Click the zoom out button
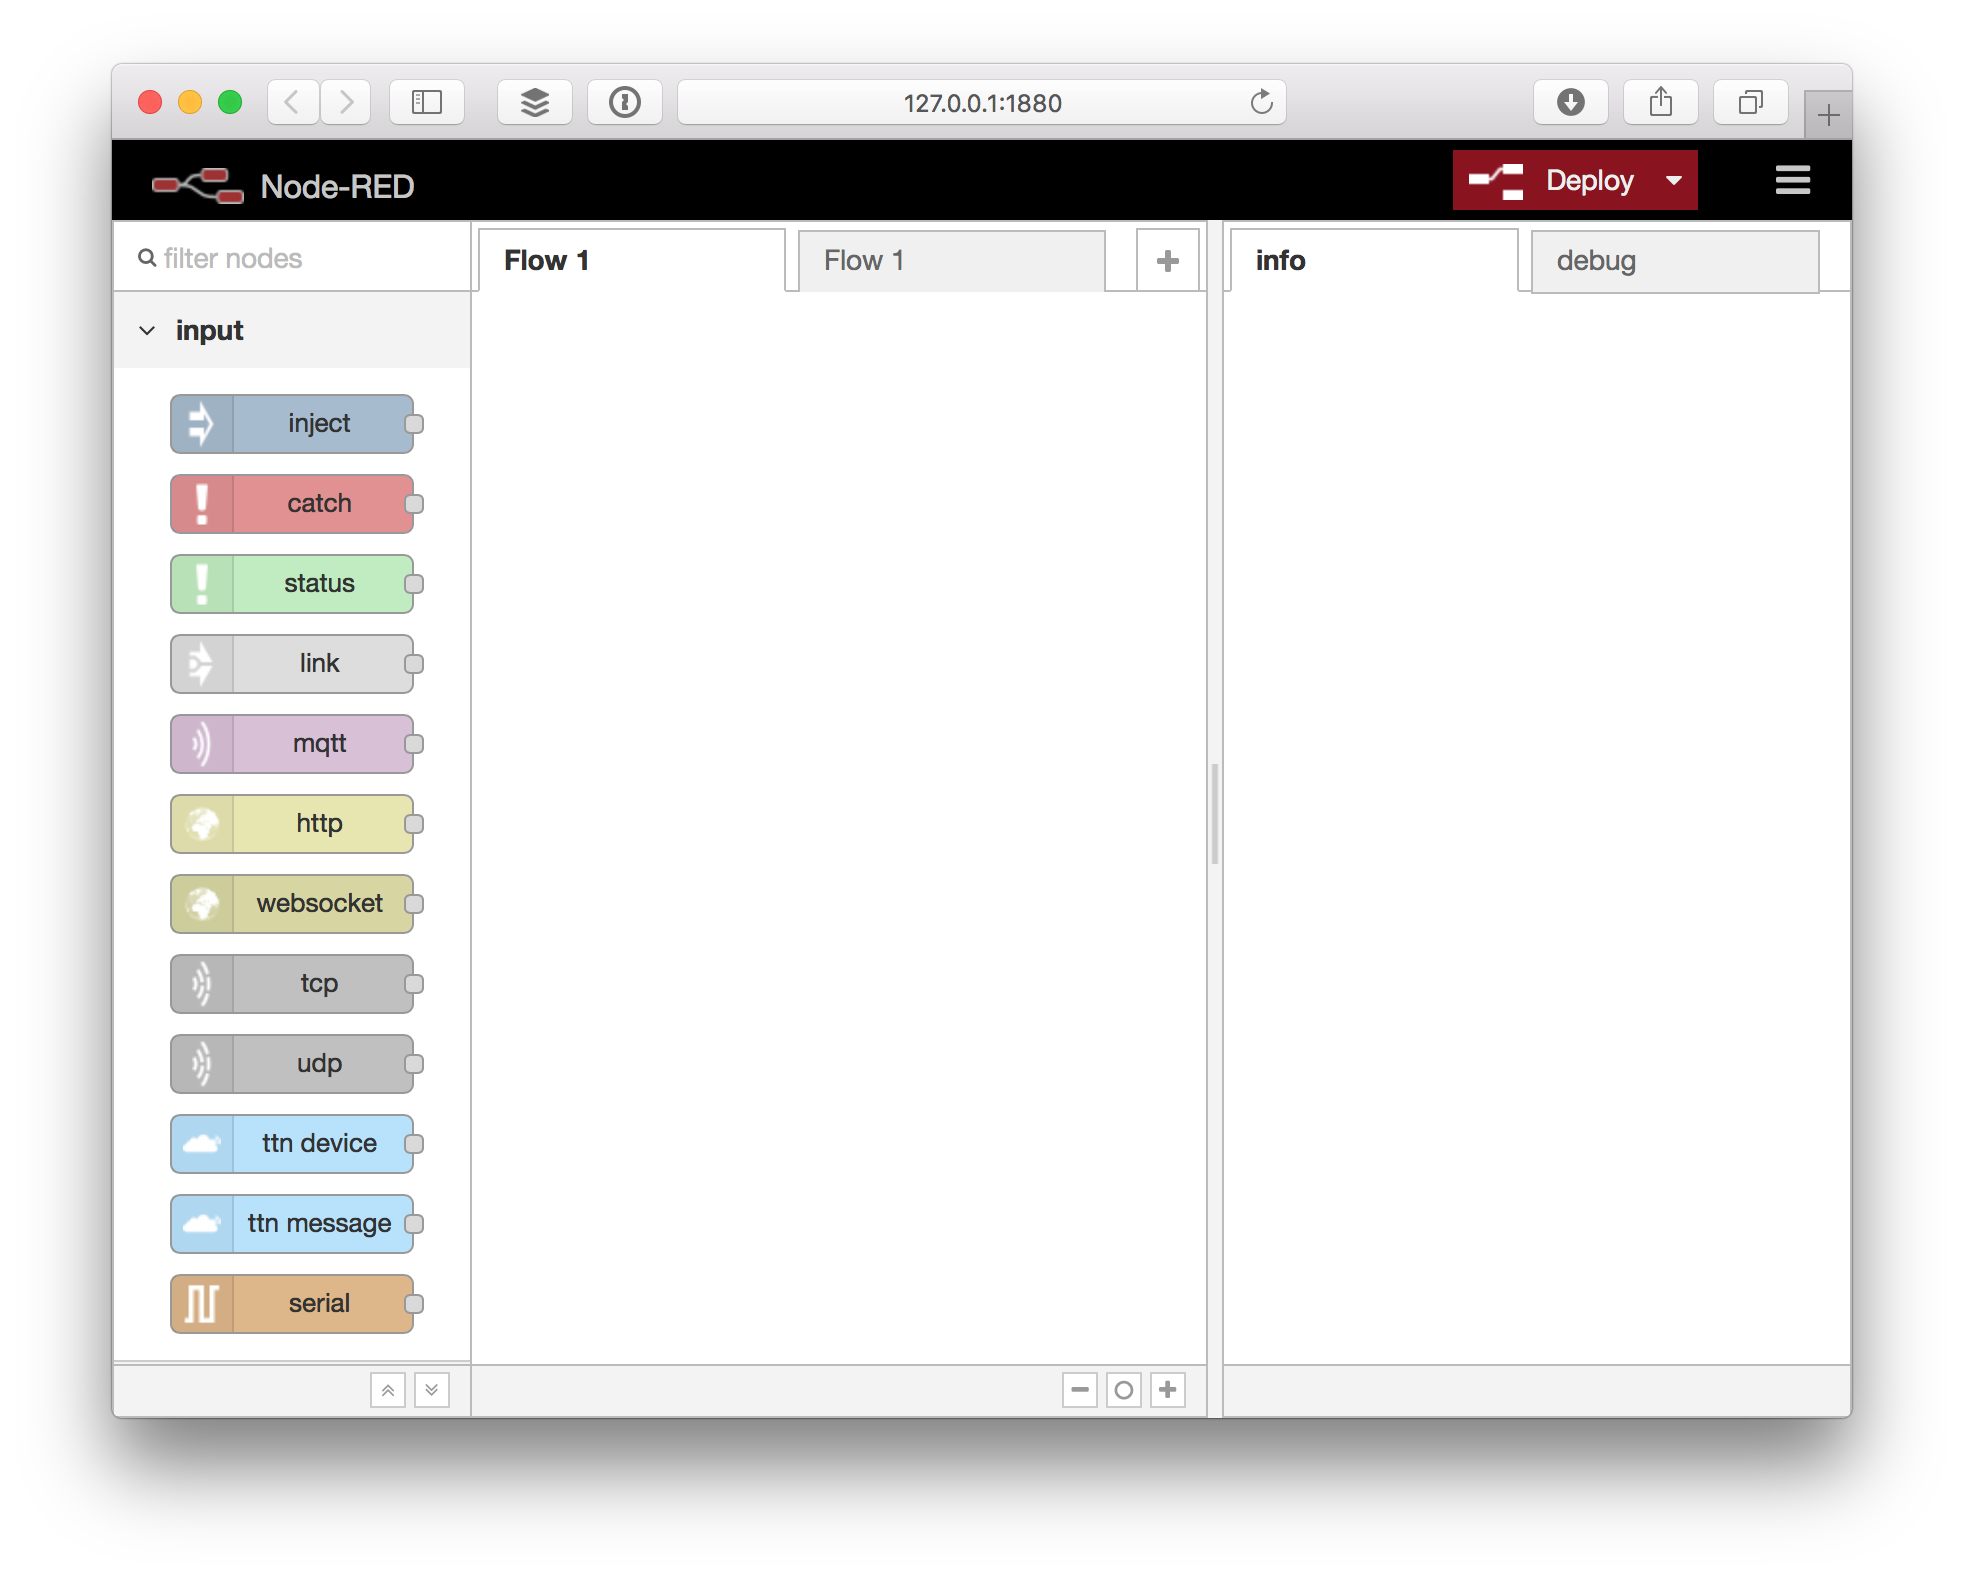1964x1578 pixels. coord(1080,1388)
